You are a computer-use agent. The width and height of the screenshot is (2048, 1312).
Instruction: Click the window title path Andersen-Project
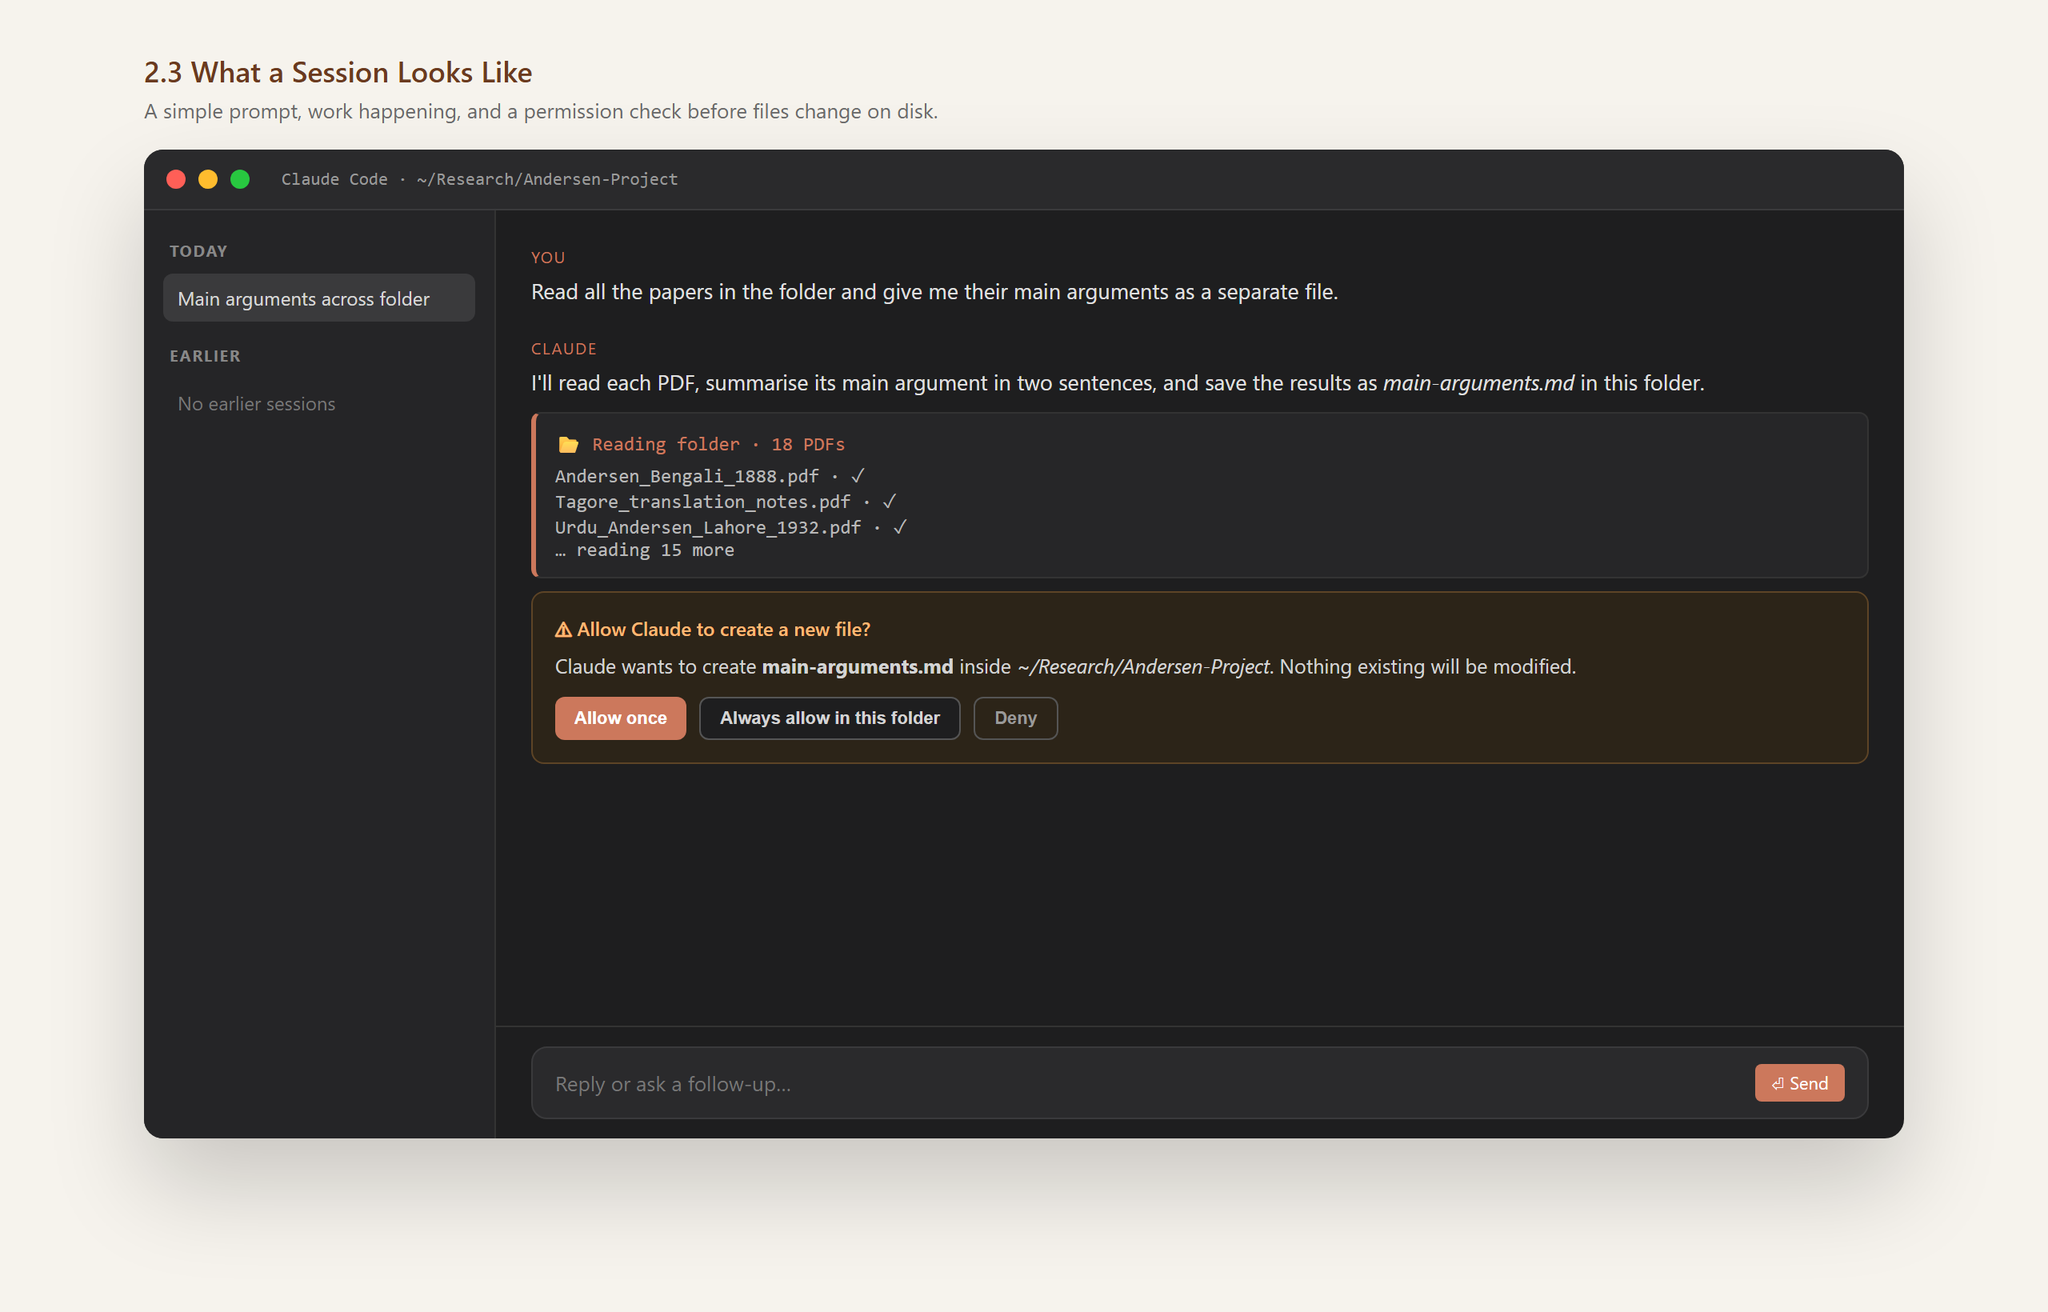(600, 179)
